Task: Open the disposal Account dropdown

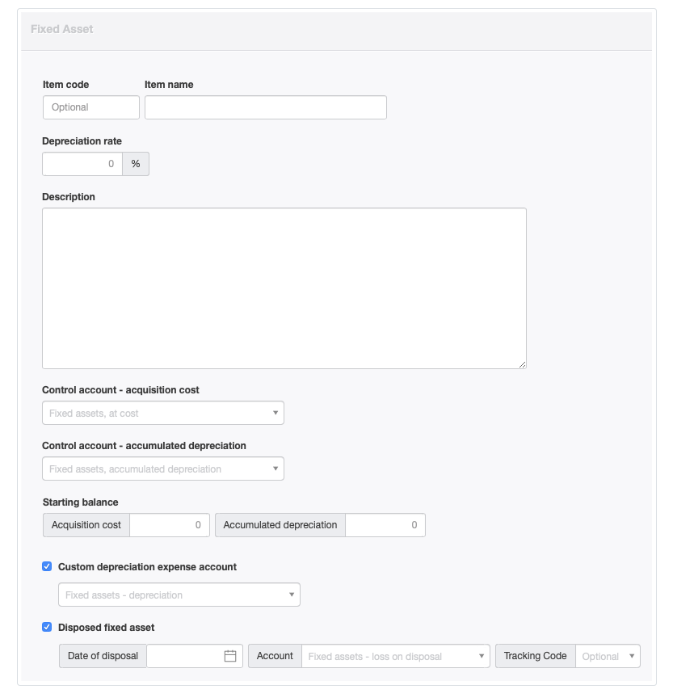Action: 394,656
